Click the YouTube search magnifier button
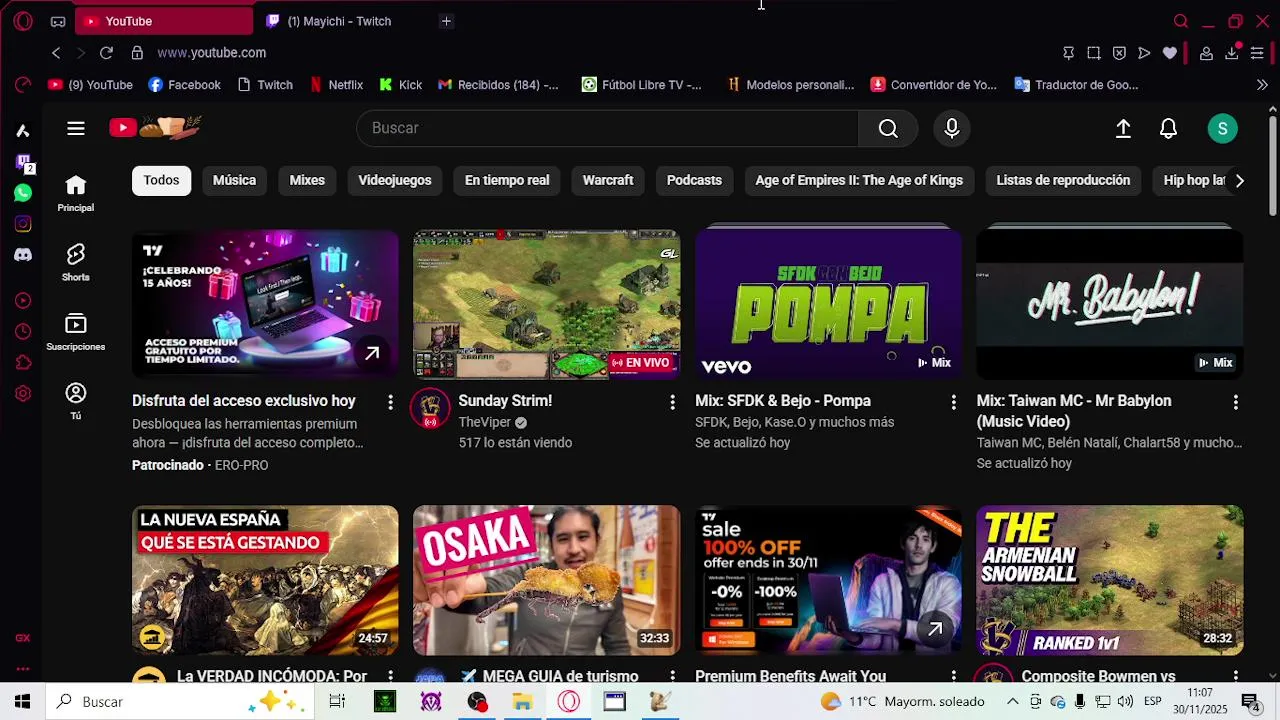Screen dimensions: 1280x720 click(x=888, y=128)
